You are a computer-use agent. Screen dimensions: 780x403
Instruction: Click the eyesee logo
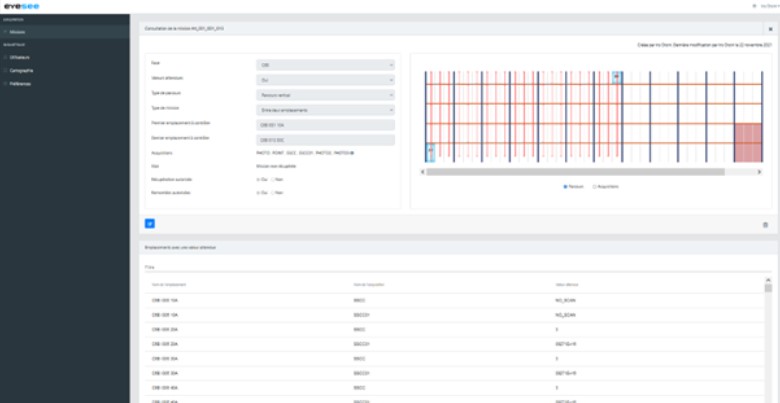click(x=21, y=6)
